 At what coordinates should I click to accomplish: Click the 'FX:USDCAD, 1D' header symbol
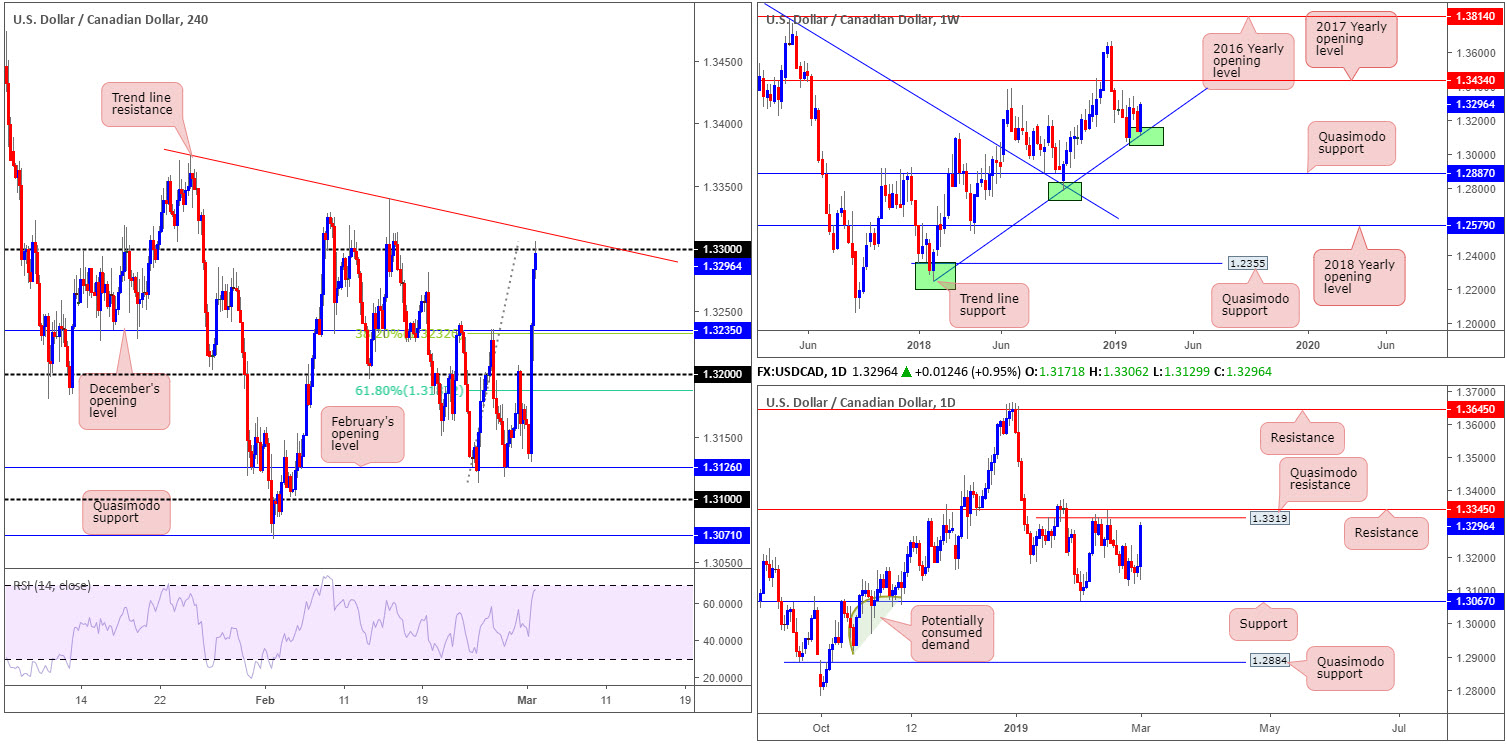coord(800,371)
